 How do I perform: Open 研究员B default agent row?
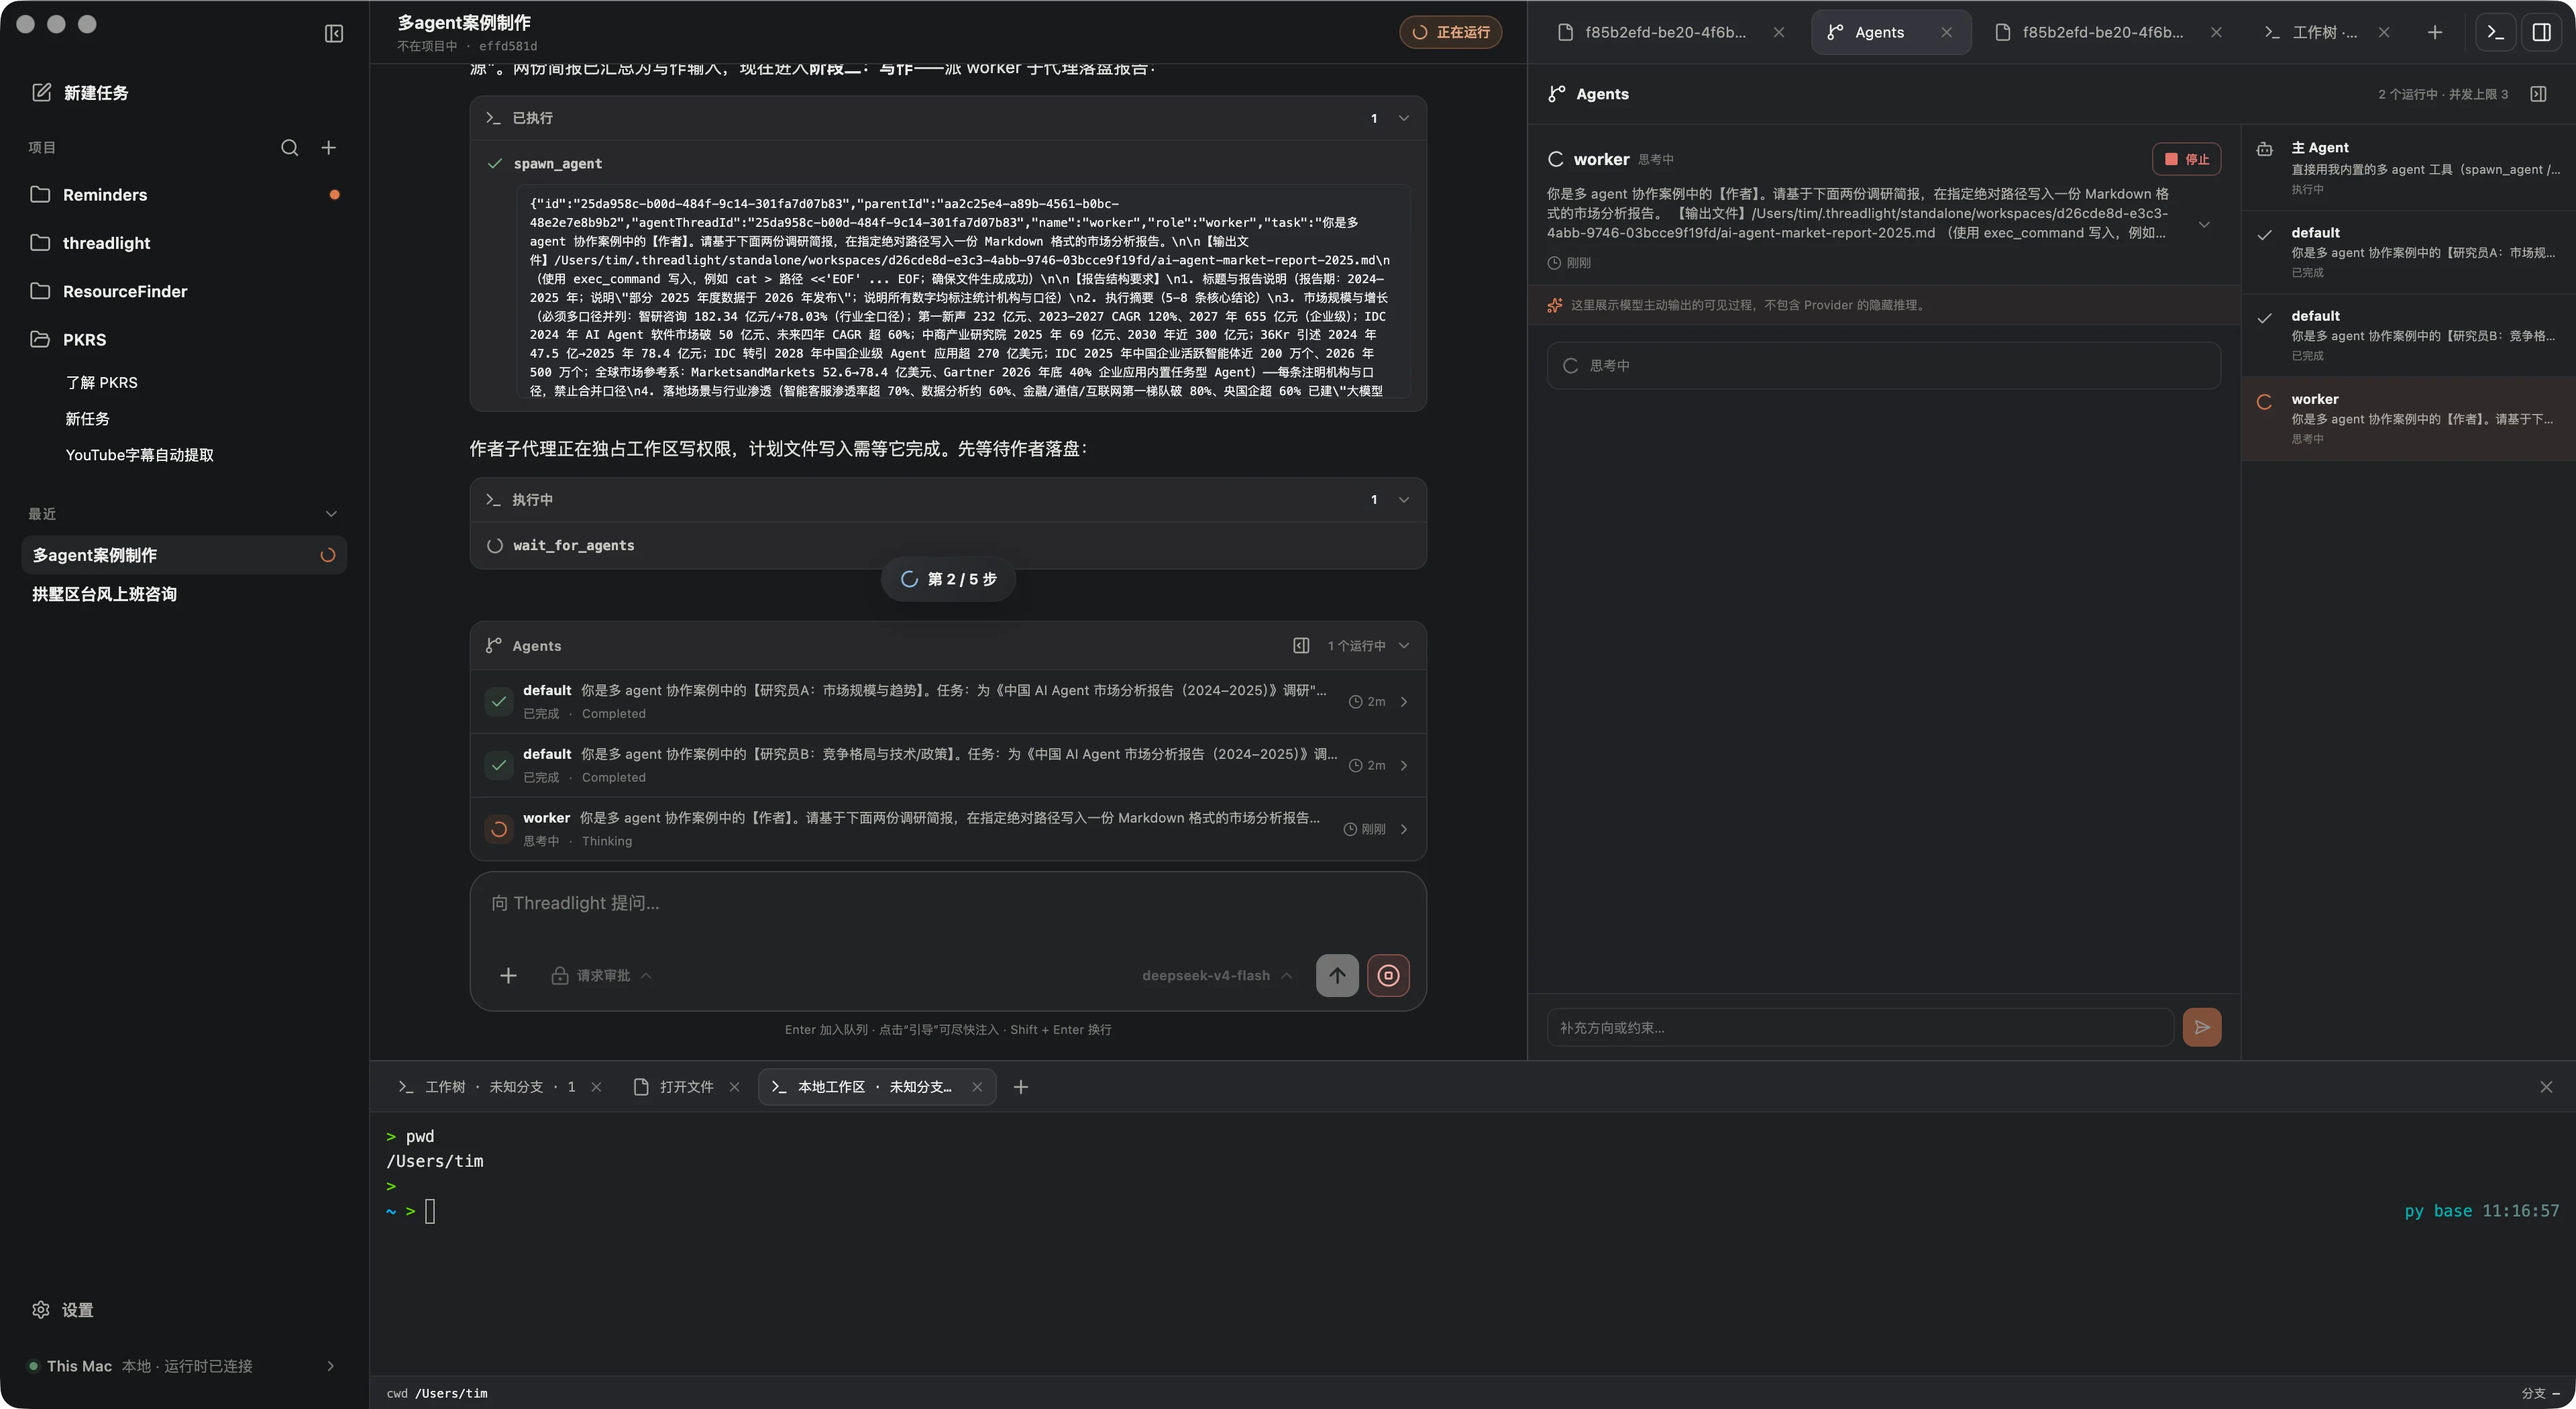(948, 765)
